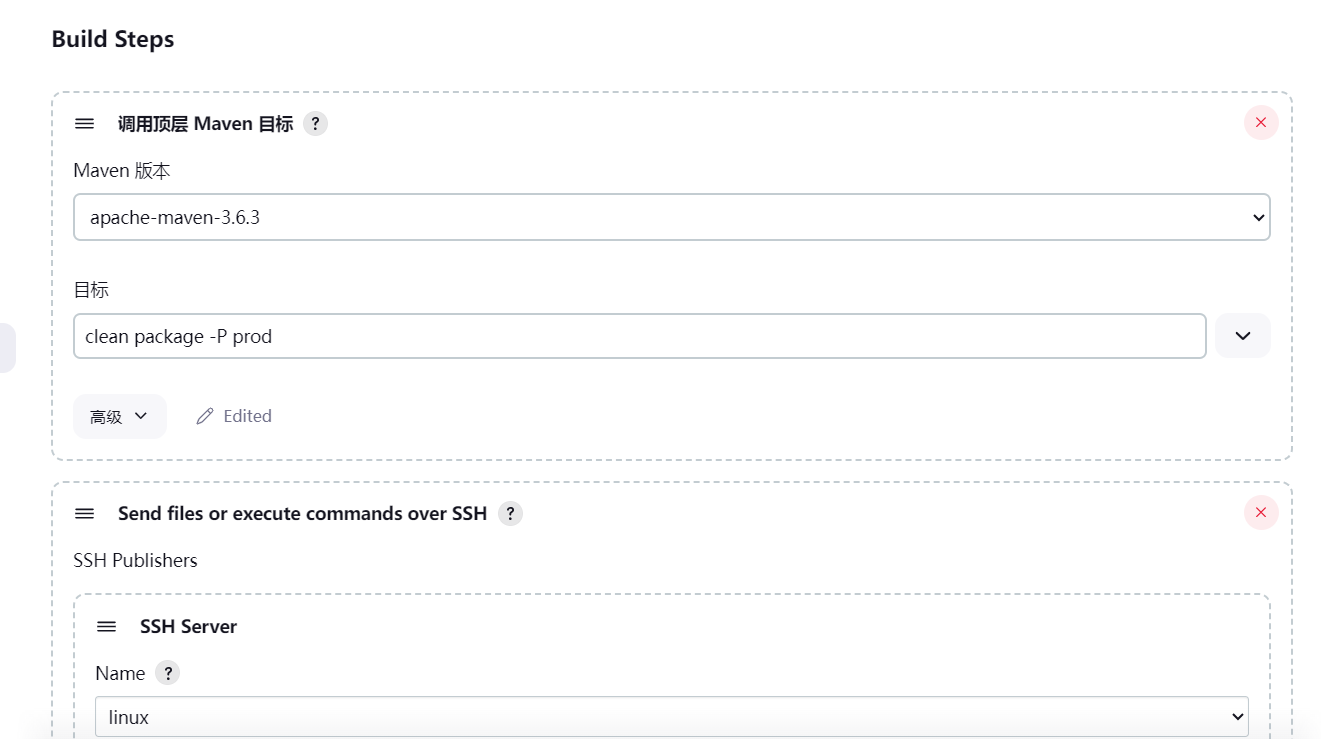Open the SSH Server Name dropdown linux
The image size is (1321, 739).
(x=671, y=717)
